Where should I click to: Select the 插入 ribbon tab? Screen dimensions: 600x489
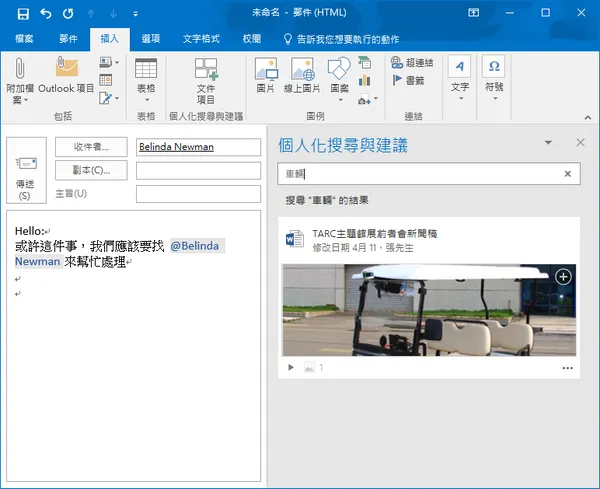tap(110, 39)
